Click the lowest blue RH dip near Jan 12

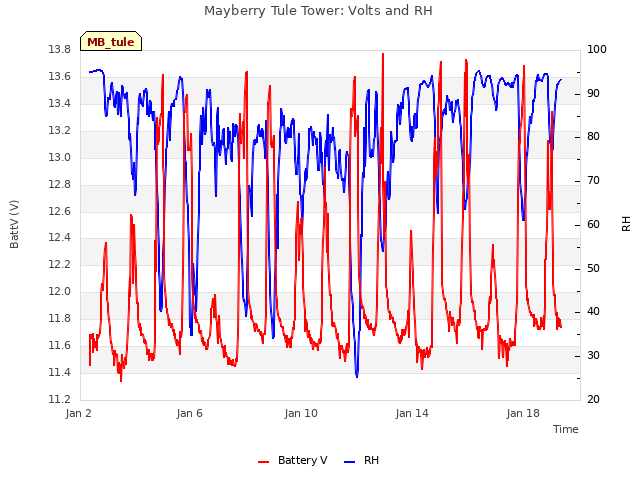[357, 376]
